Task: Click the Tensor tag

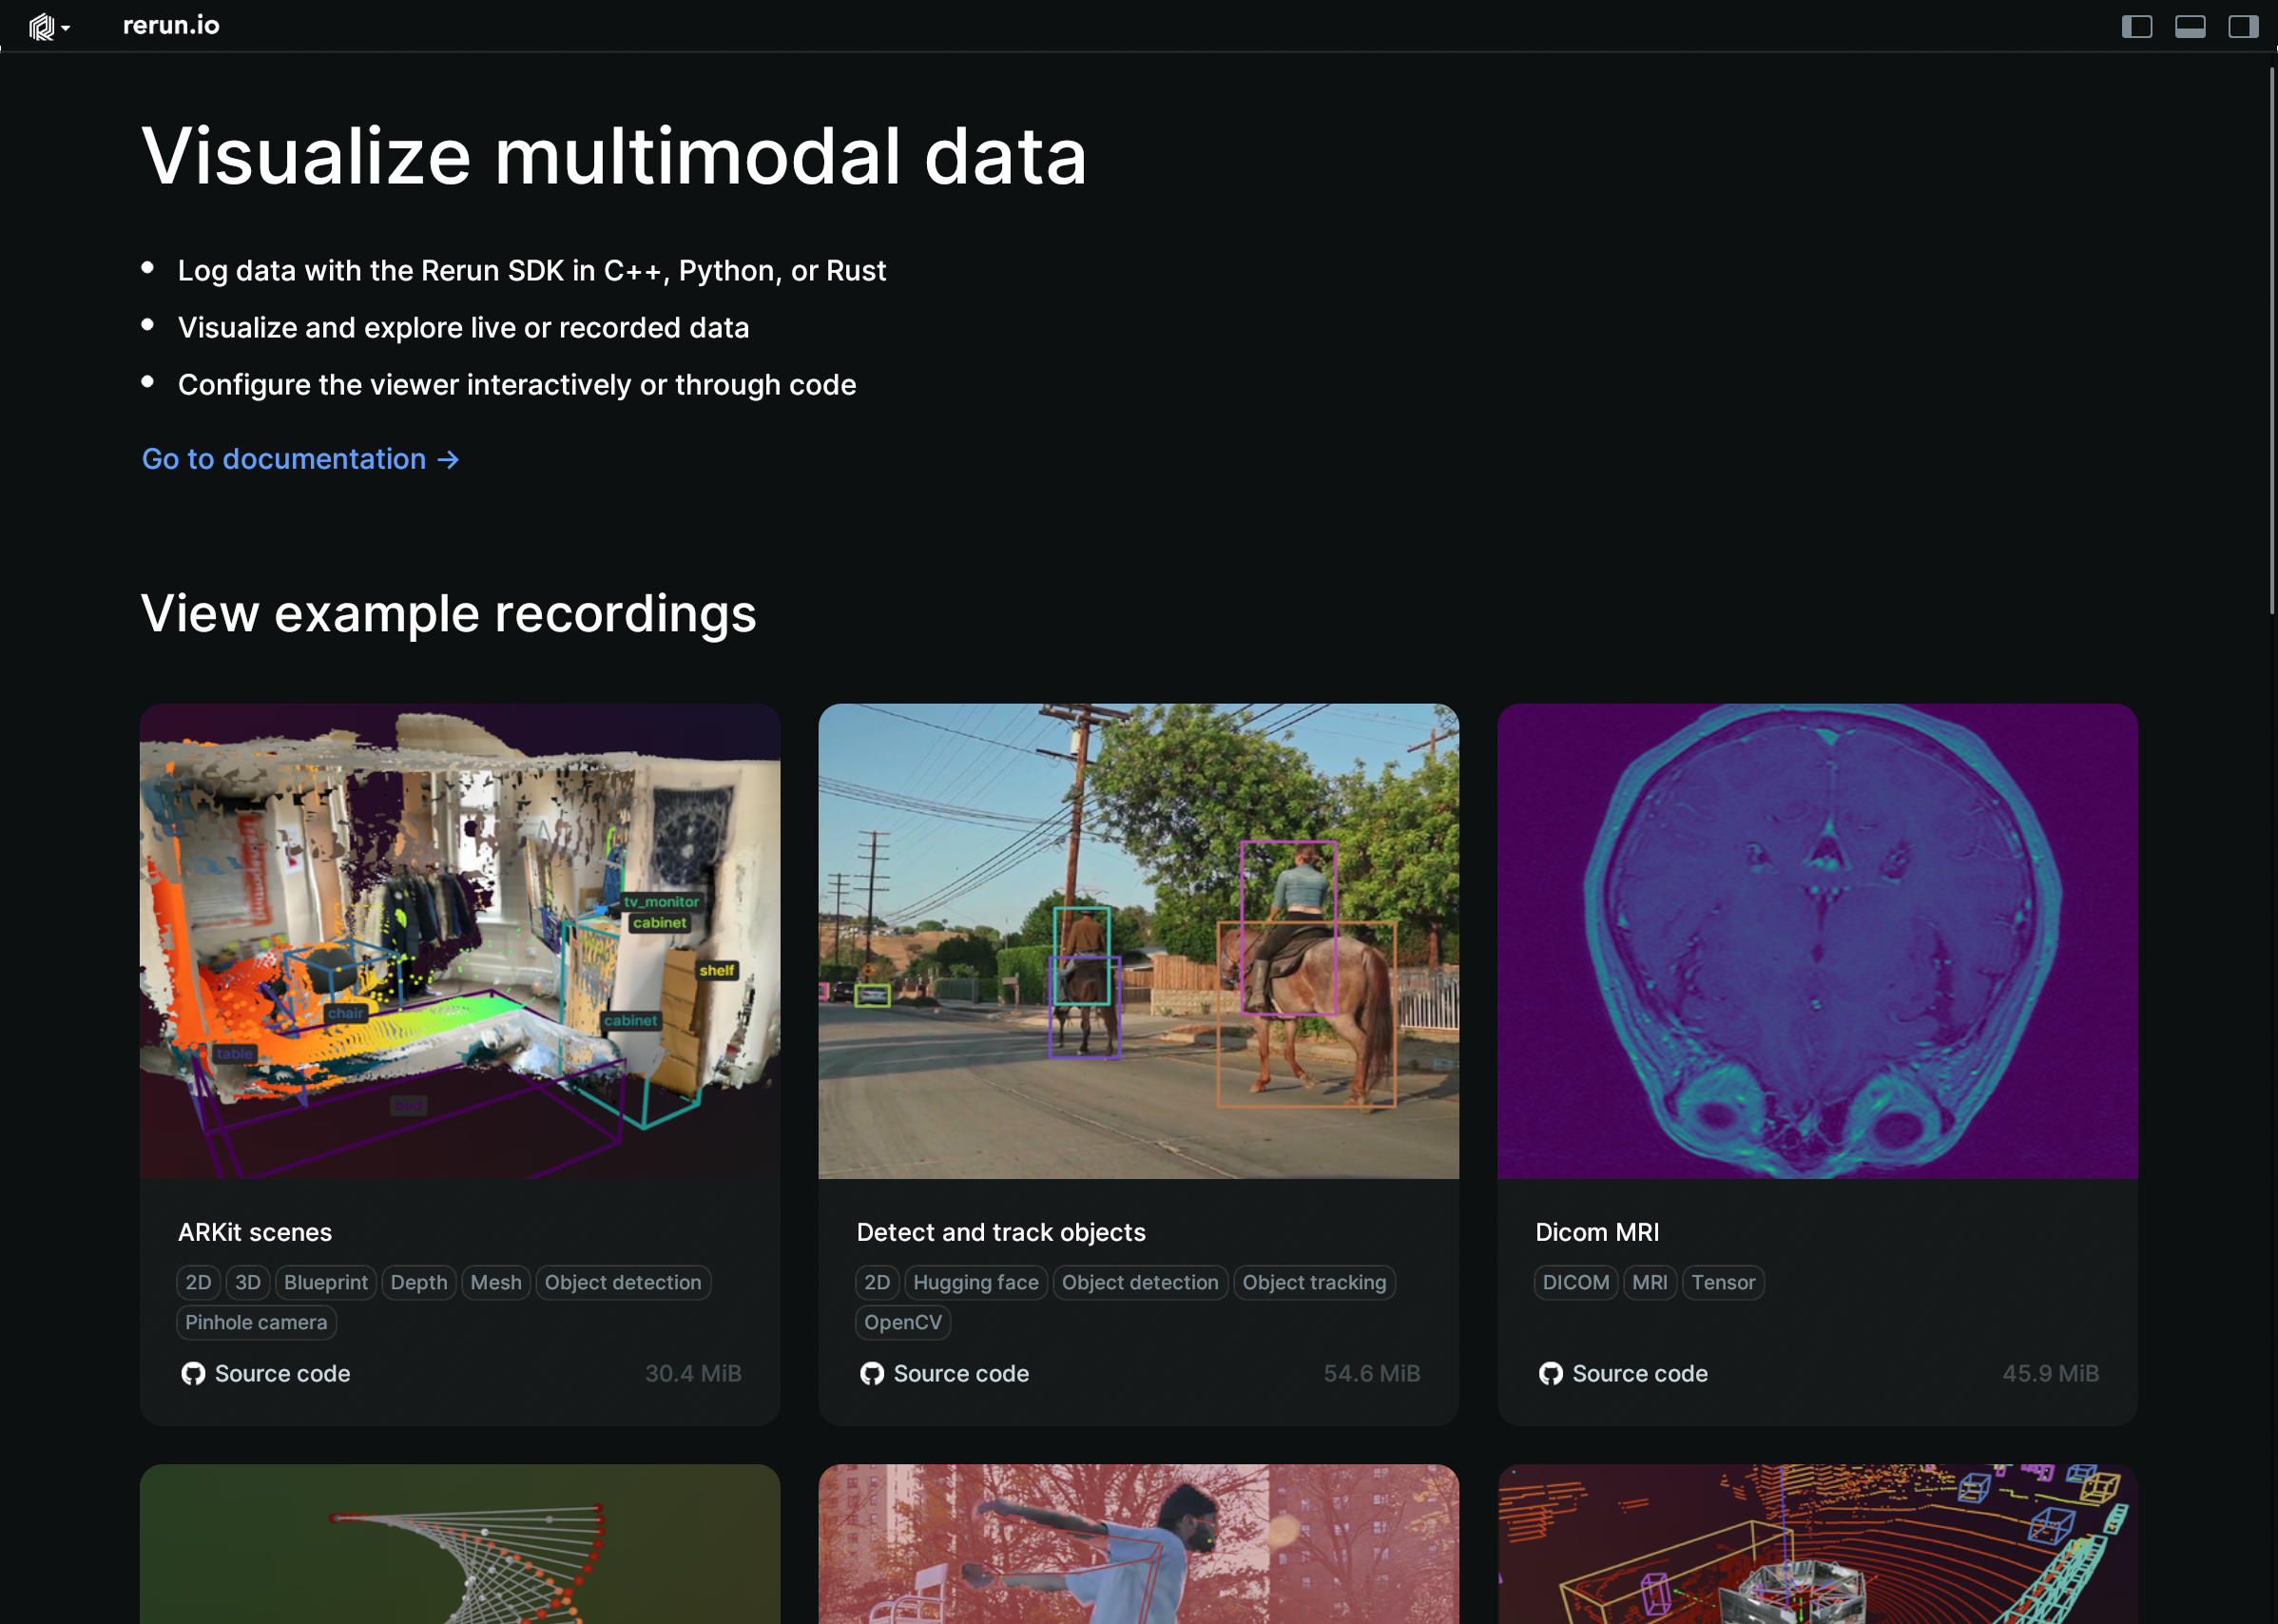Action: tap(1723, 1282)
